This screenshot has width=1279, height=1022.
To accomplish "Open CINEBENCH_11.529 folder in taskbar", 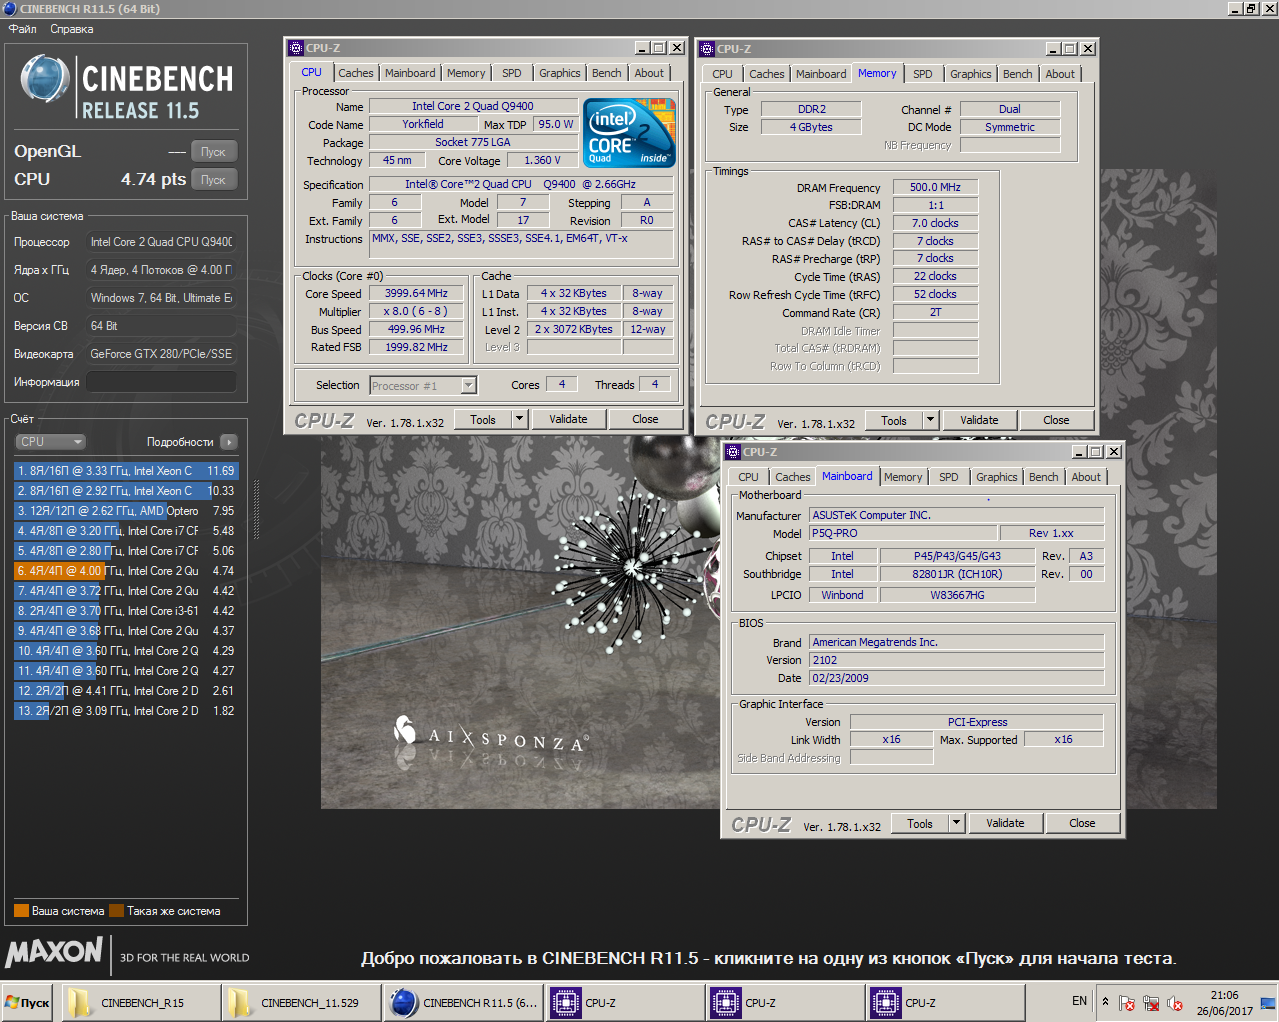I will pos(301,1002).
